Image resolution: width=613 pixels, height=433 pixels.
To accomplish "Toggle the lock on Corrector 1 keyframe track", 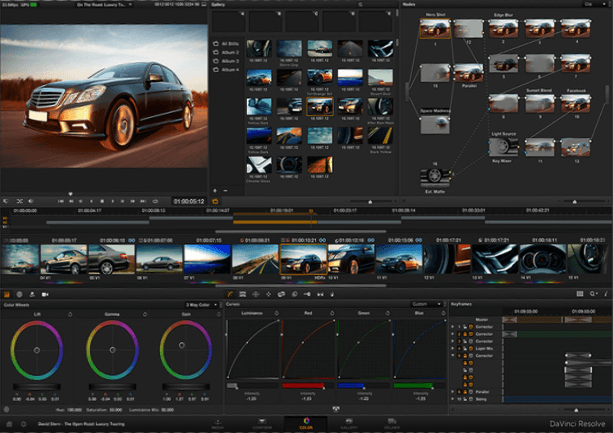I will click(x=465, y=327).
